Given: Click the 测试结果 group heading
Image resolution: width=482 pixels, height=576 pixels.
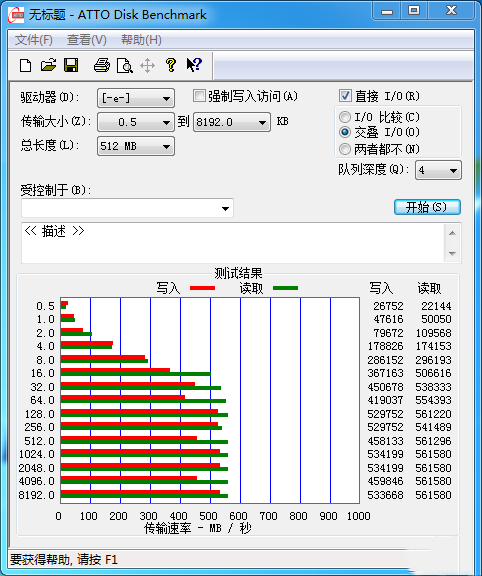Looking at the screenshot, I should (x=238, y=273).
